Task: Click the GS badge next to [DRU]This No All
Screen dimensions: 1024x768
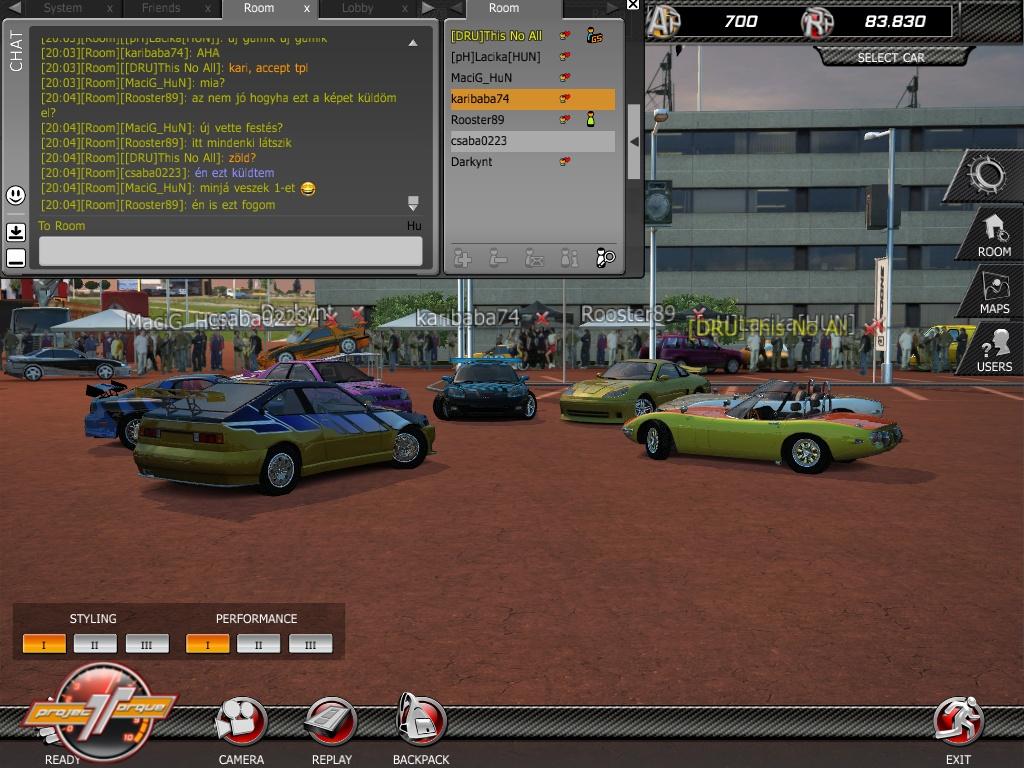Action: (x=594, y=36)
